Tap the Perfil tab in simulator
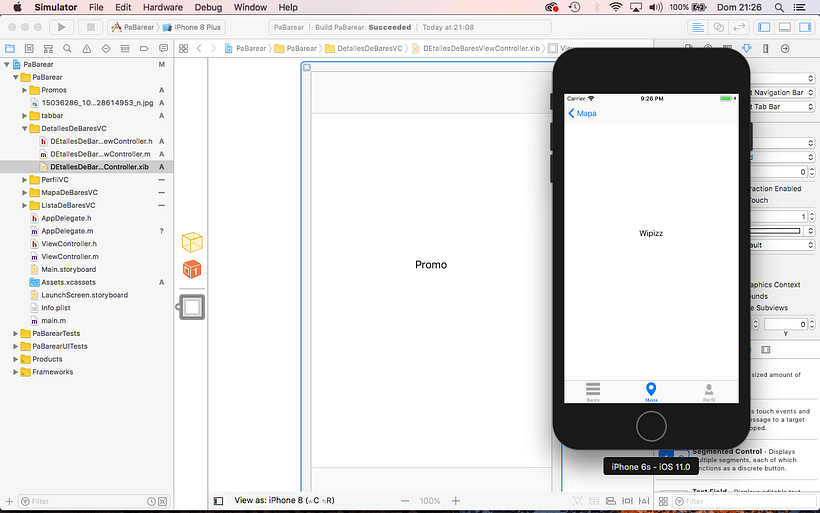Screen dimensions: 820x513 [709, 392]
